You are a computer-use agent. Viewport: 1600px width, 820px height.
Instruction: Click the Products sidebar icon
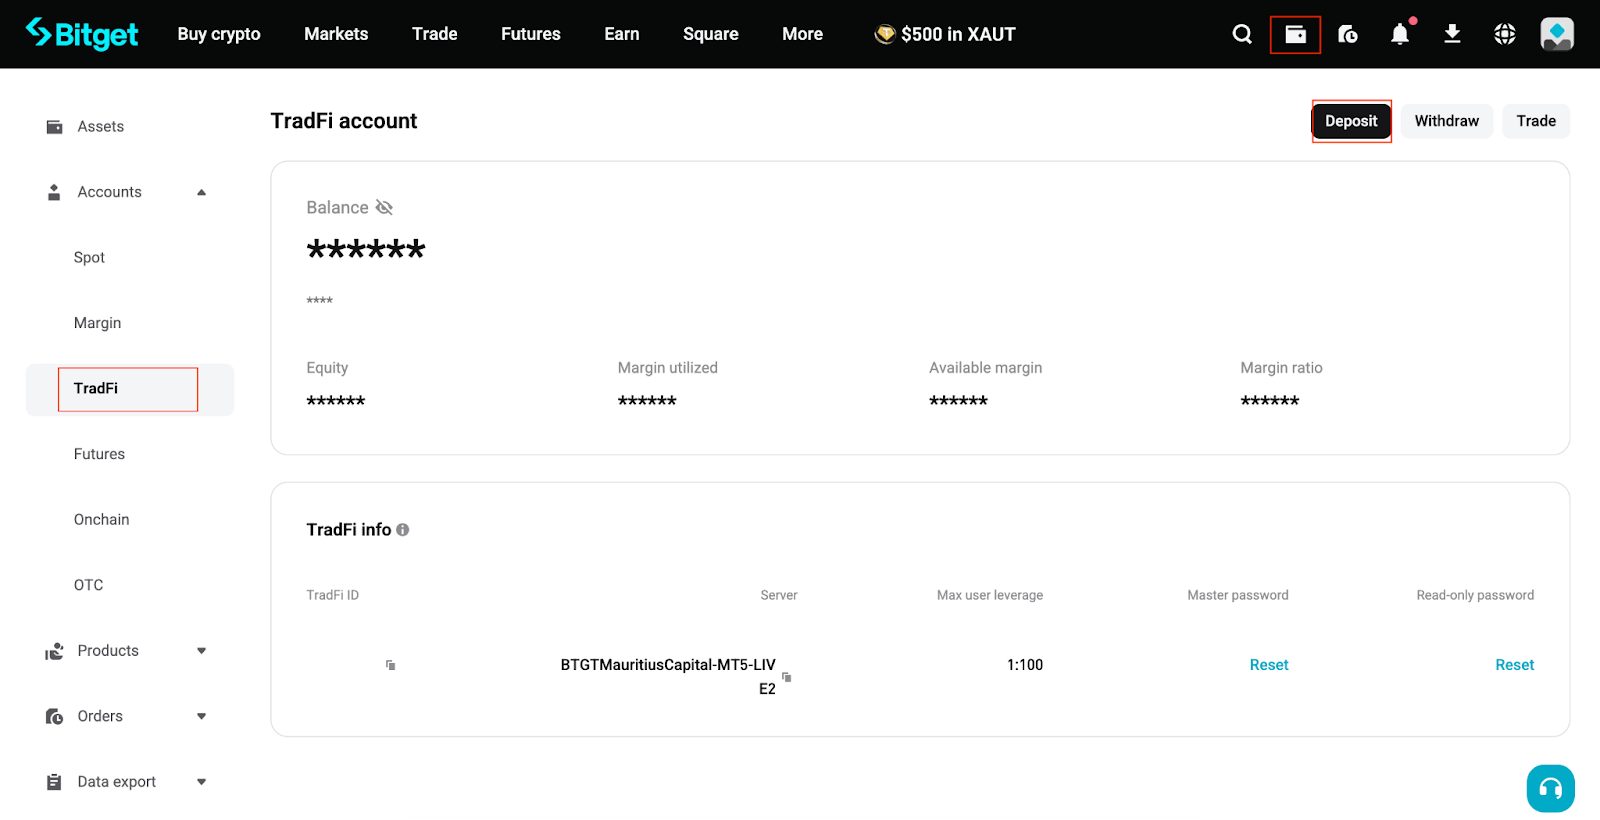click(54, 651)
